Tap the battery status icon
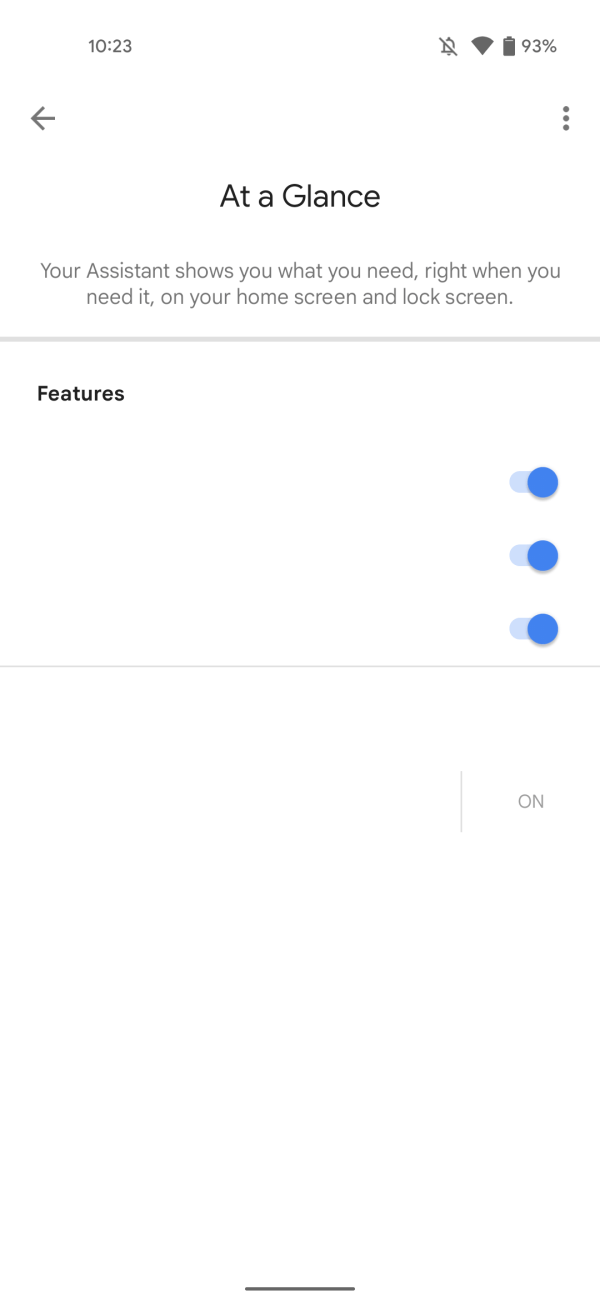The image size is (600, 1300). [x=509, y=46]
